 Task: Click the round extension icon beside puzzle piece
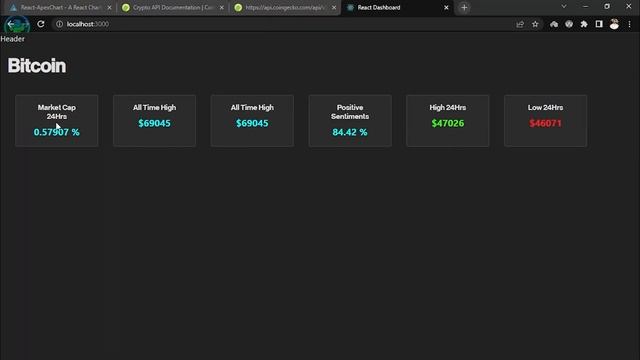(569, 24)
